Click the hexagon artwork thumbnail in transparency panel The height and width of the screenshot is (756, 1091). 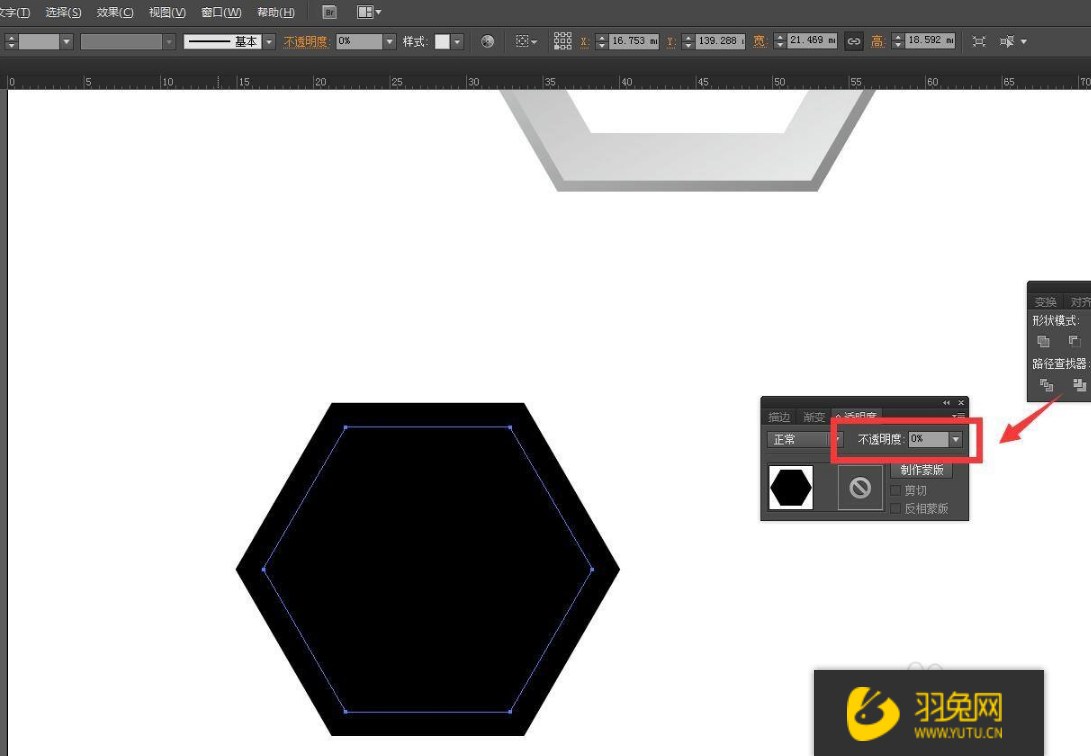click(791, 488)
